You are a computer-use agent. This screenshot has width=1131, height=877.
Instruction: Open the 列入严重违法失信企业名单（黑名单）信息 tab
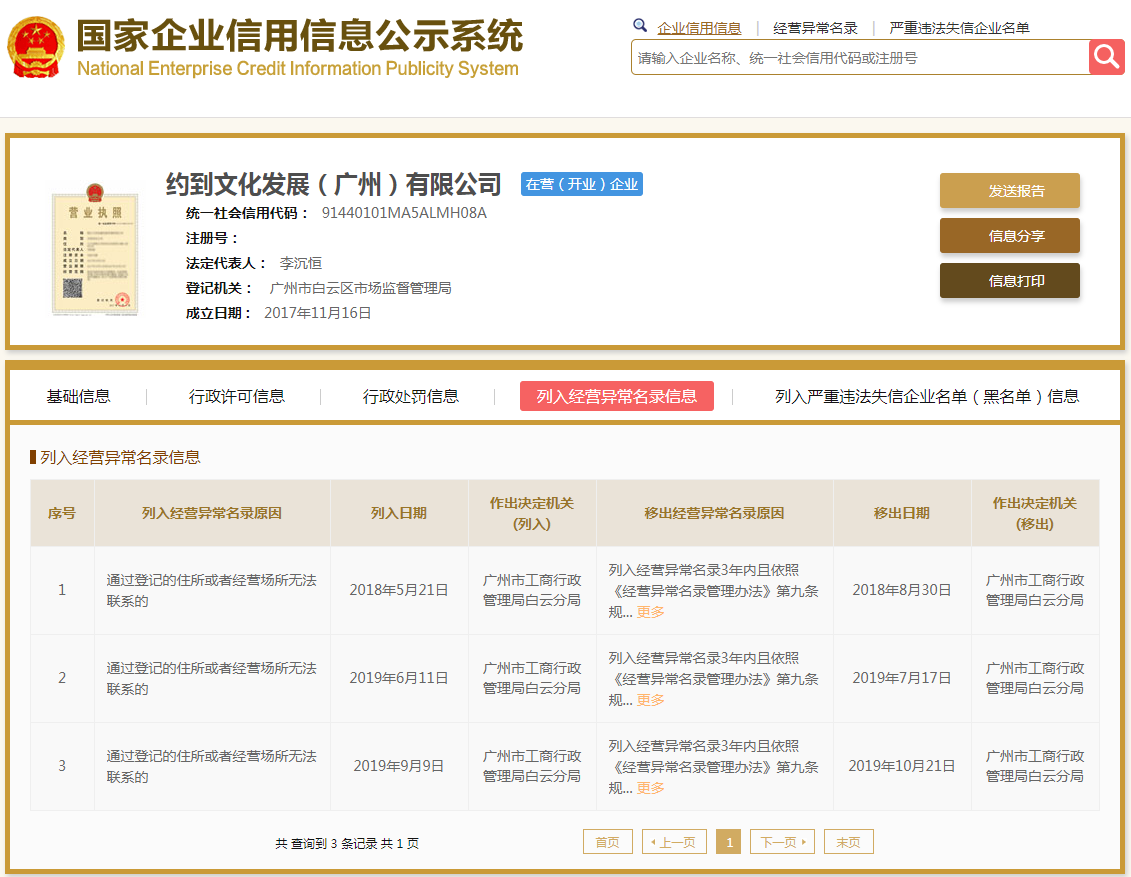(x=926, y=396)
